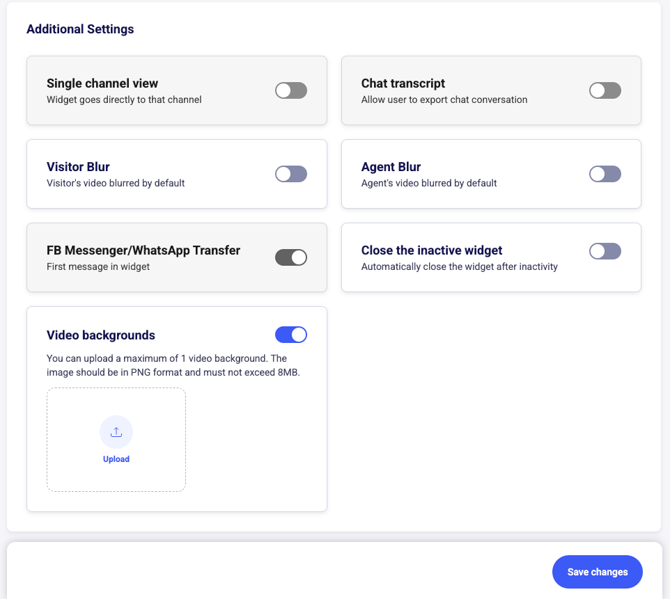Click the FB Messenger/WhatsApp Transfer title
Screen dimensions: 670x599
[143, 250]
